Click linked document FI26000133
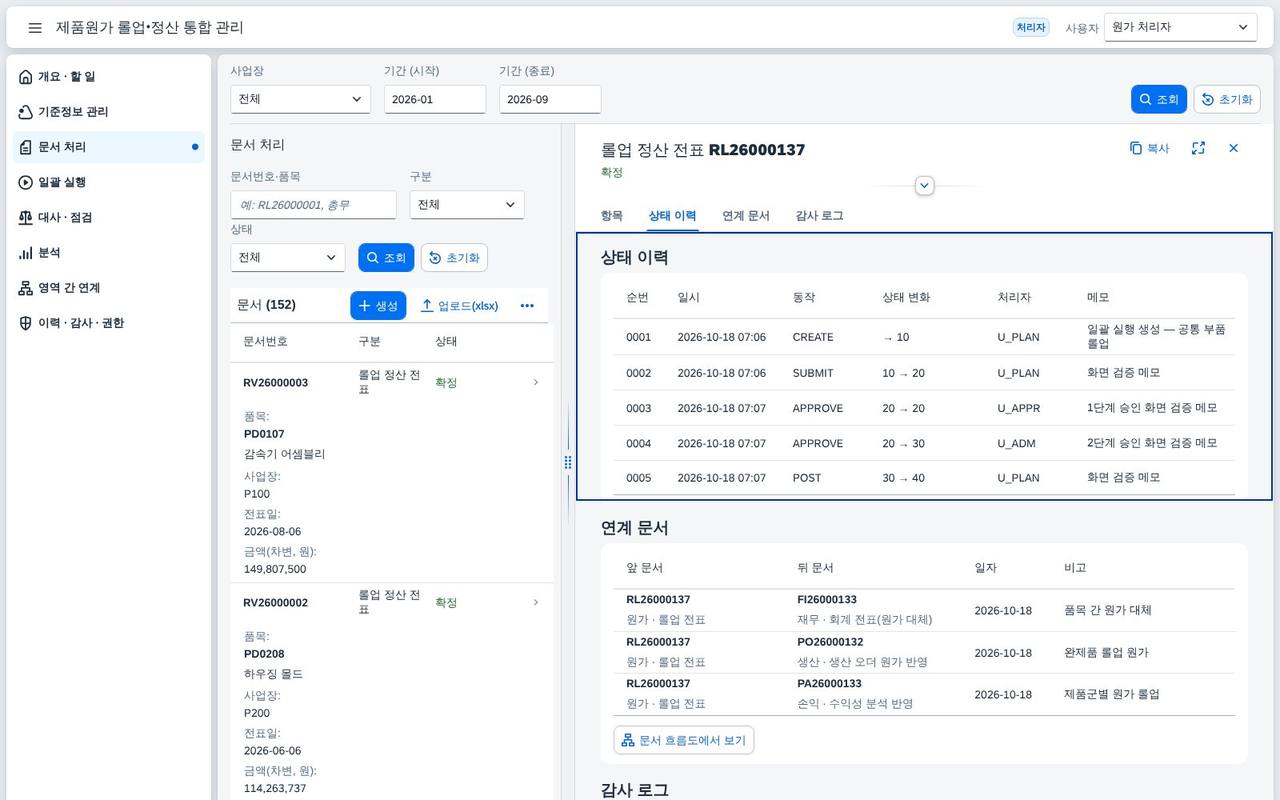This screenshot has width=1280, height=800. coord(827,600)
